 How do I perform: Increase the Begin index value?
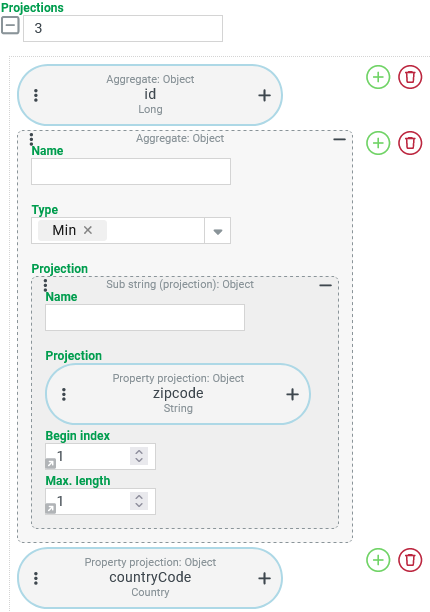139,452
